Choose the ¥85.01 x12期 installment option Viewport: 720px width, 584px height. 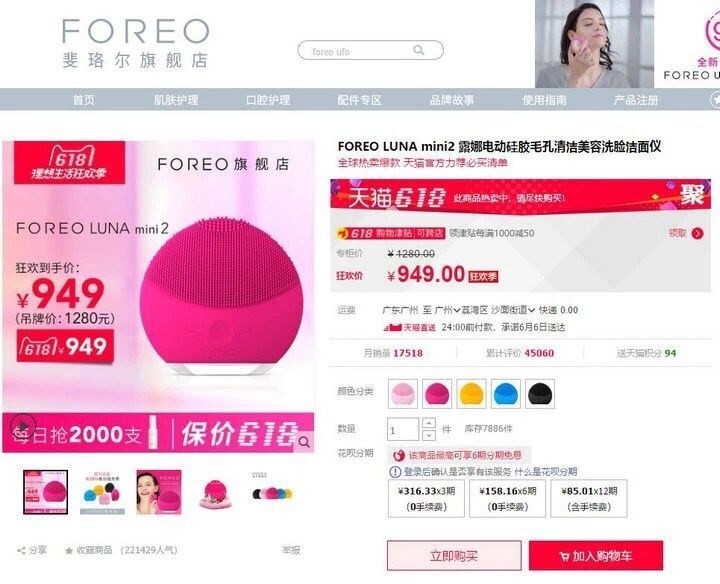[x=589, y=499]
